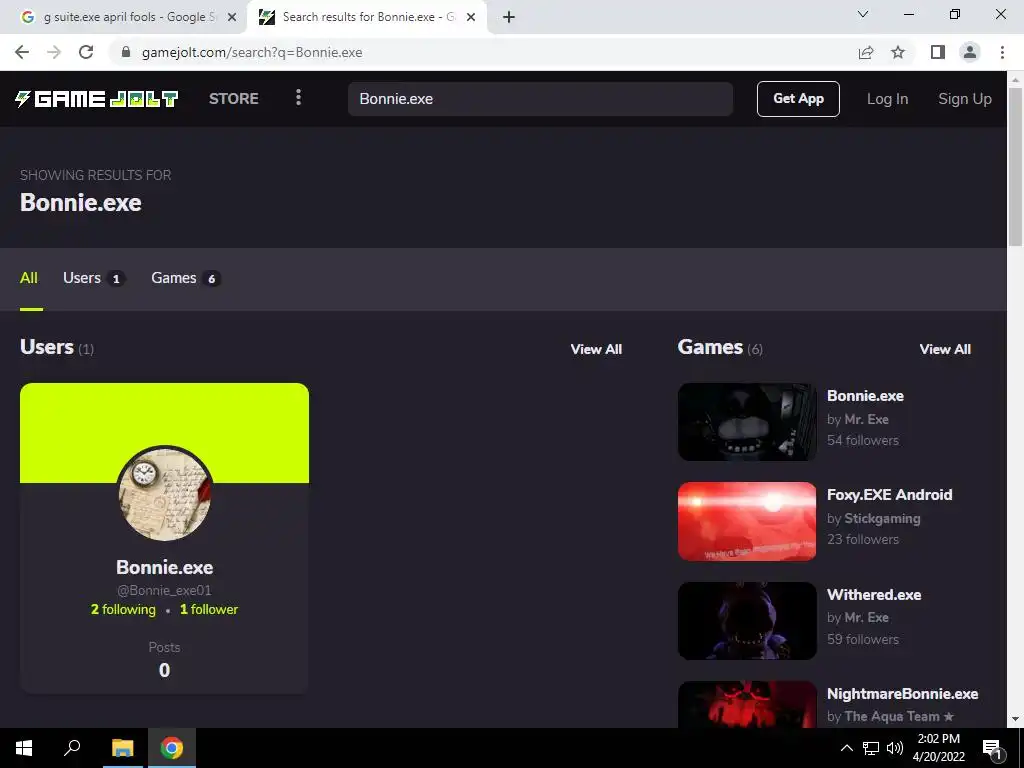Open the Bonnie.exe user avatar
Viewport: 1024px width, 768px height.
(x=165, y=494)
